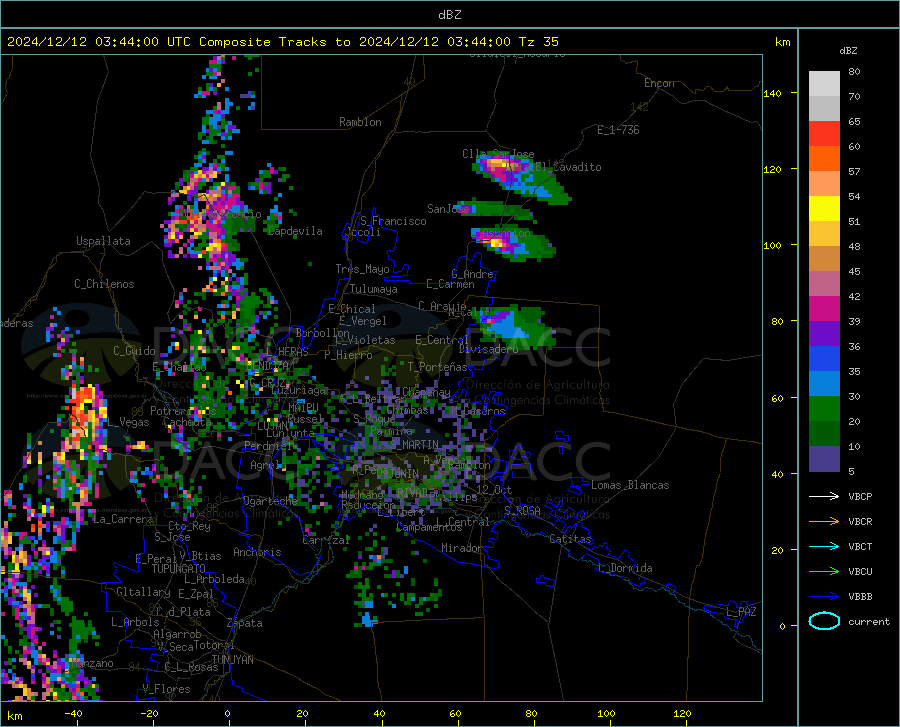The height and width of the screenshot is (727, 900).
Task: Click the Encon label on map
Action: (x=659, y=83)
